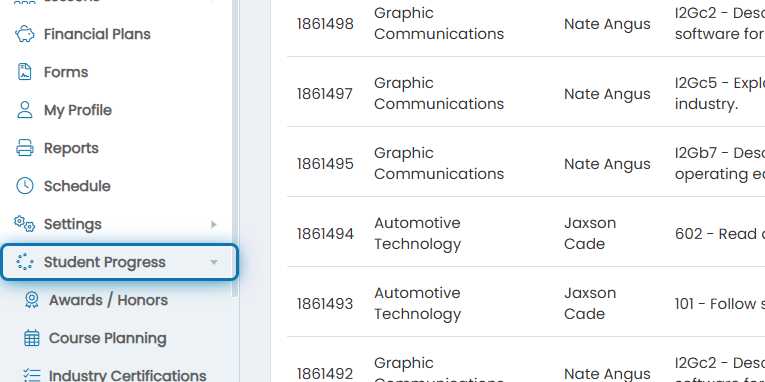Click Jaxson Cade in row 1861493
The image size is (765, 382).
point(590,303)
